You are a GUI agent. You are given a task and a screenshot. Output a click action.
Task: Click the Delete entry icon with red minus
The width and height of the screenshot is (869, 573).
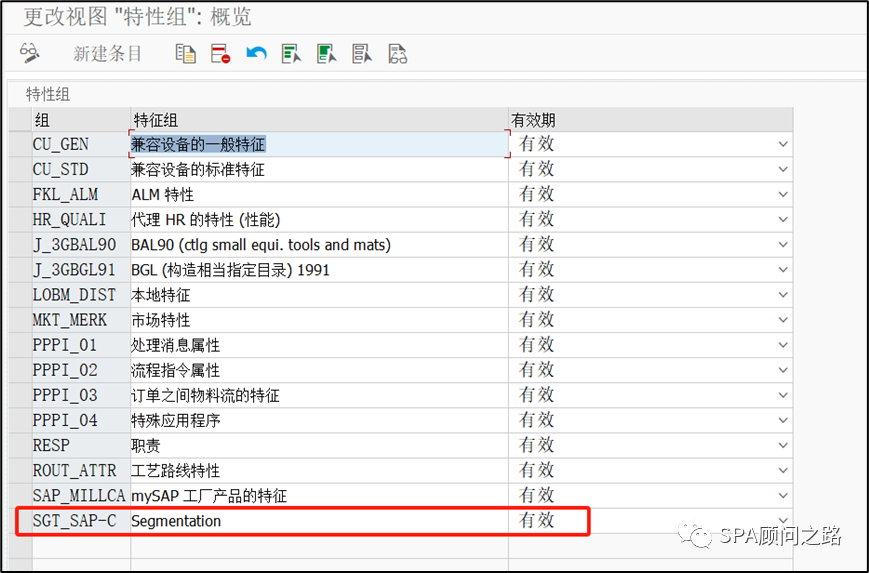tap(221, 54)
